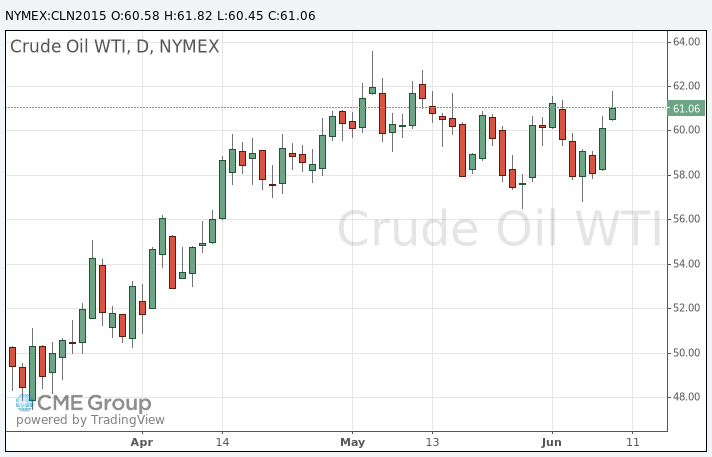Select the 48.00 price axis label
The width and height of the screenshot is (712, 457).
coord(685,397)
